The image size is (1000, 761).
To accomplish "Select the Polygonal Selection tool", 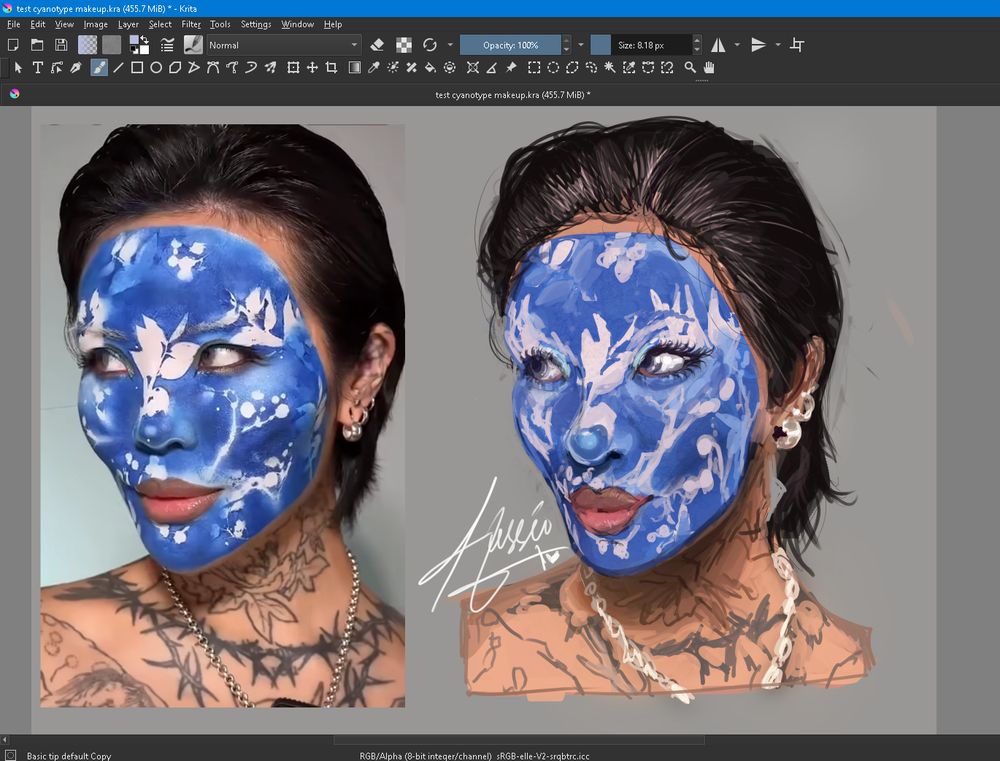I will click(x=572, y=68).
